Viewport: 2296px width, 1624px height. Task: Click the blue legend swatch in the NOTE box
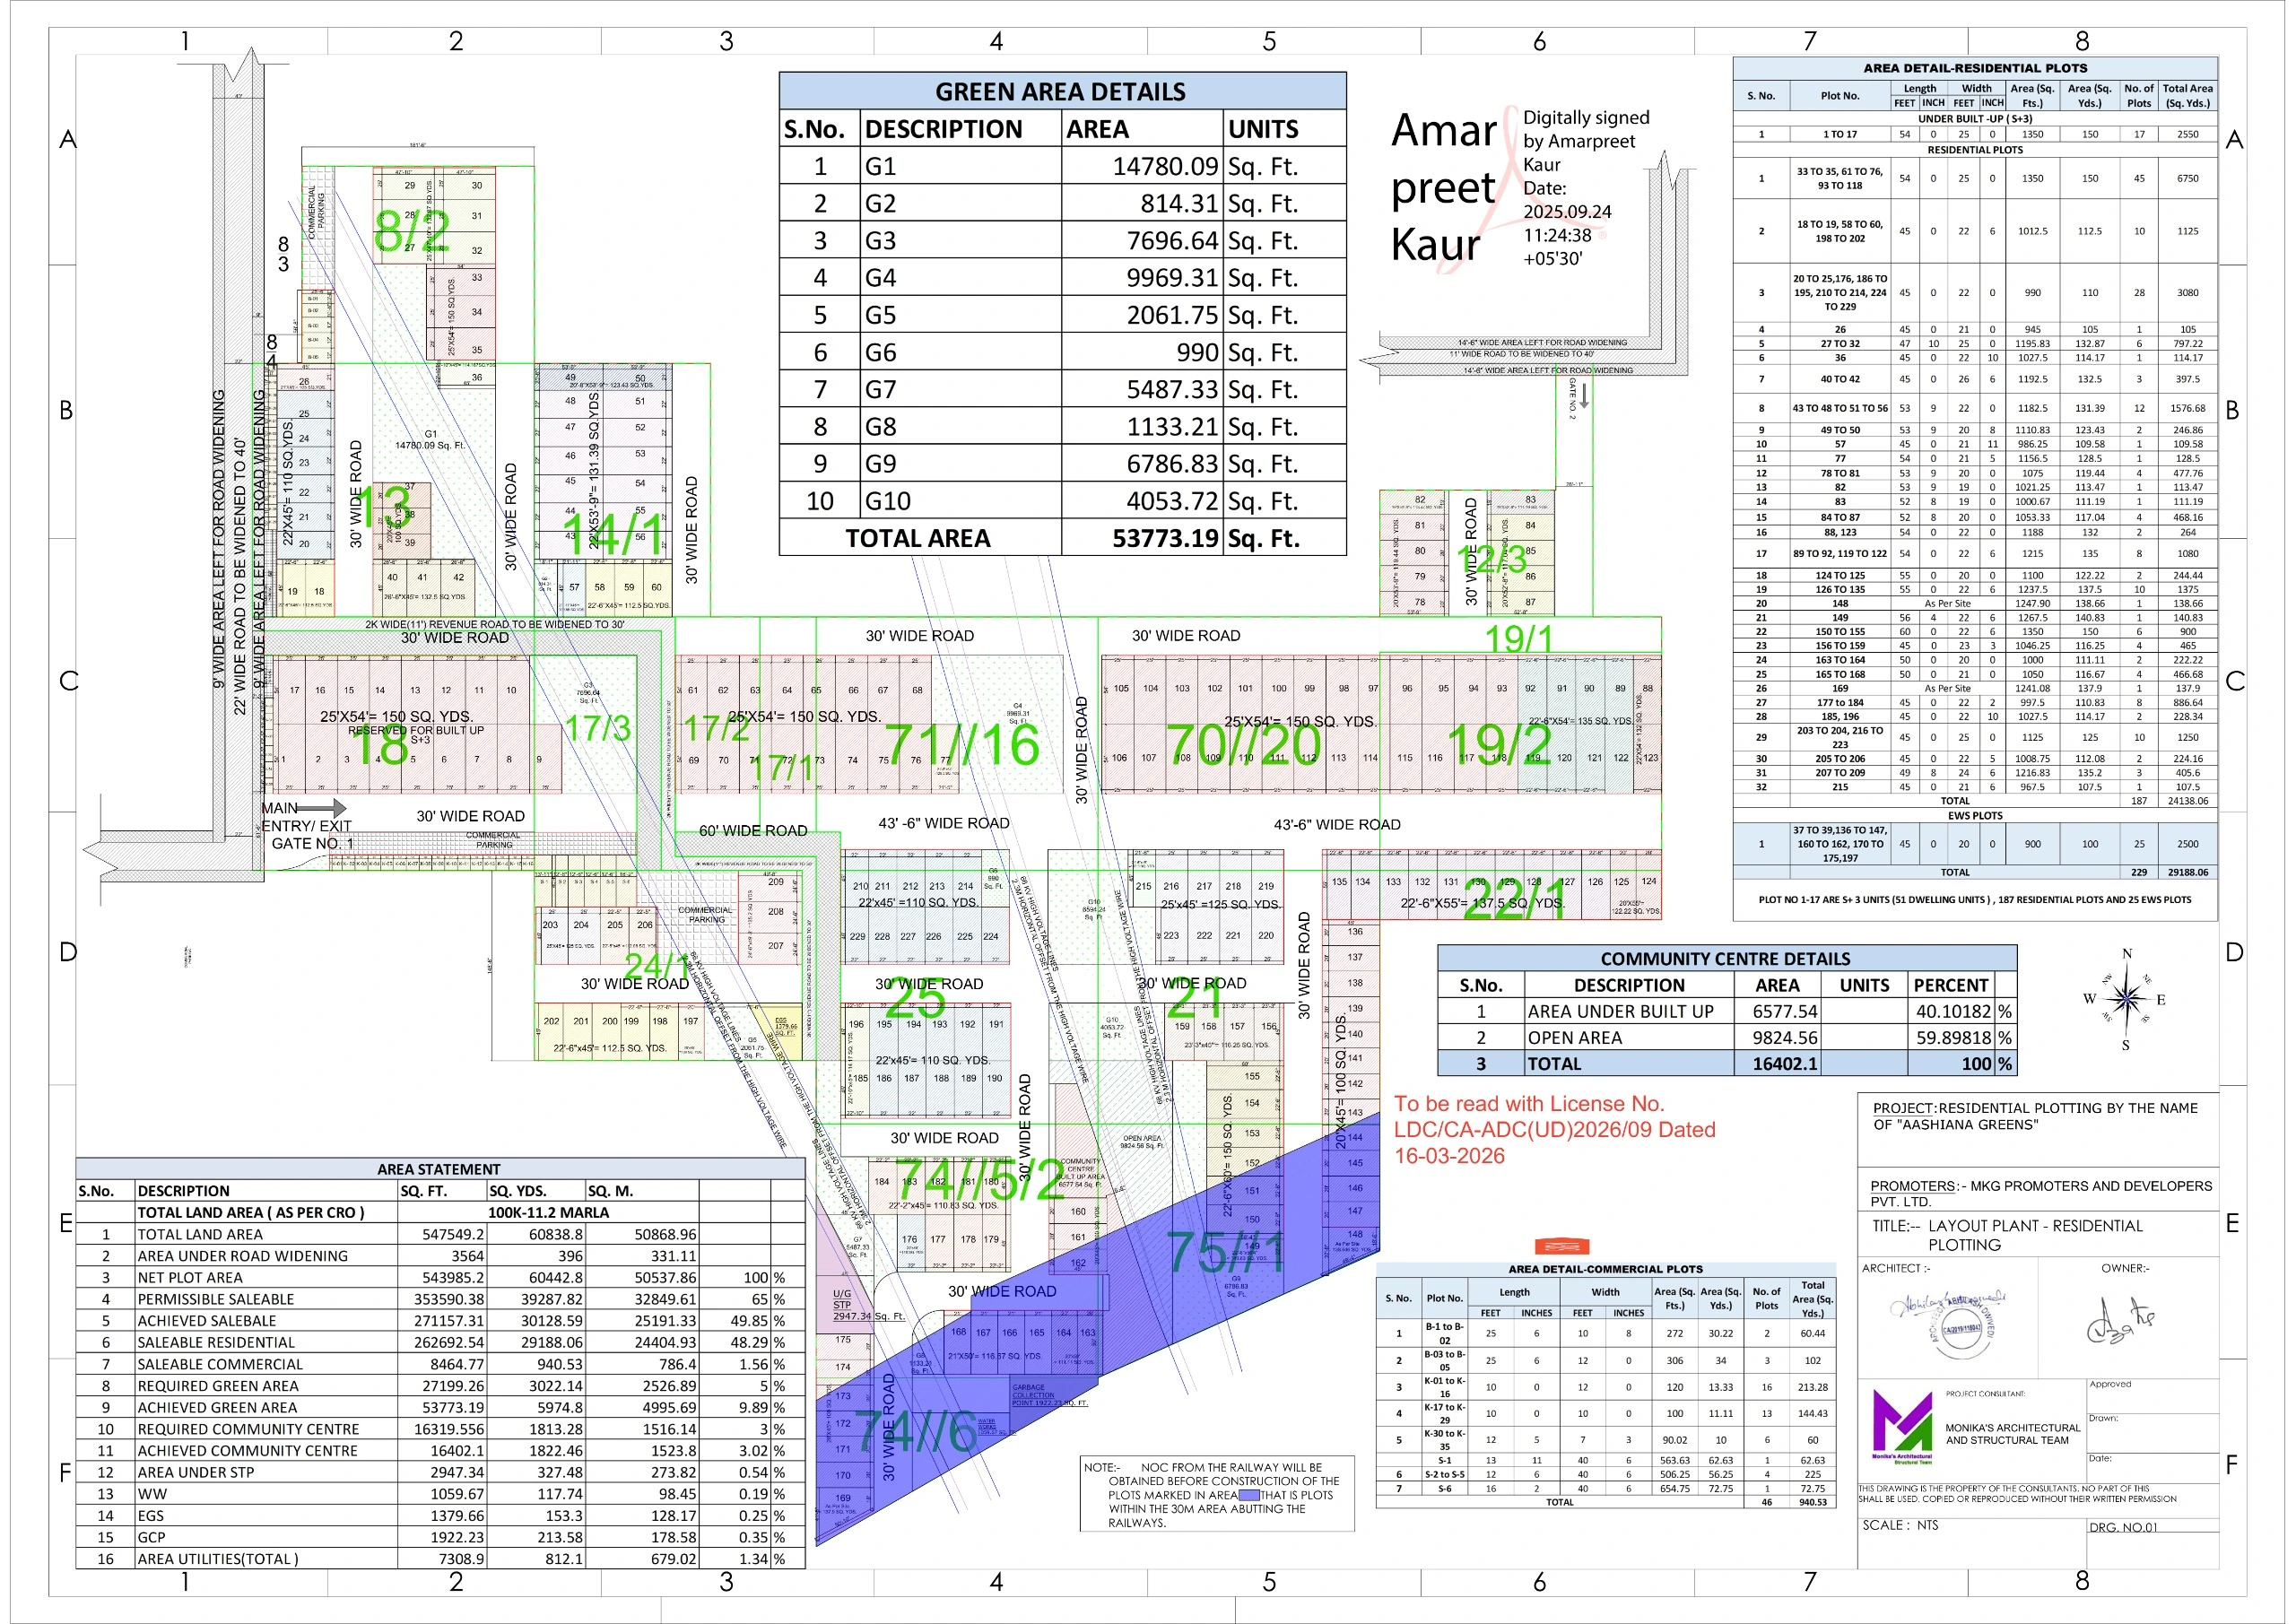1249,1495
